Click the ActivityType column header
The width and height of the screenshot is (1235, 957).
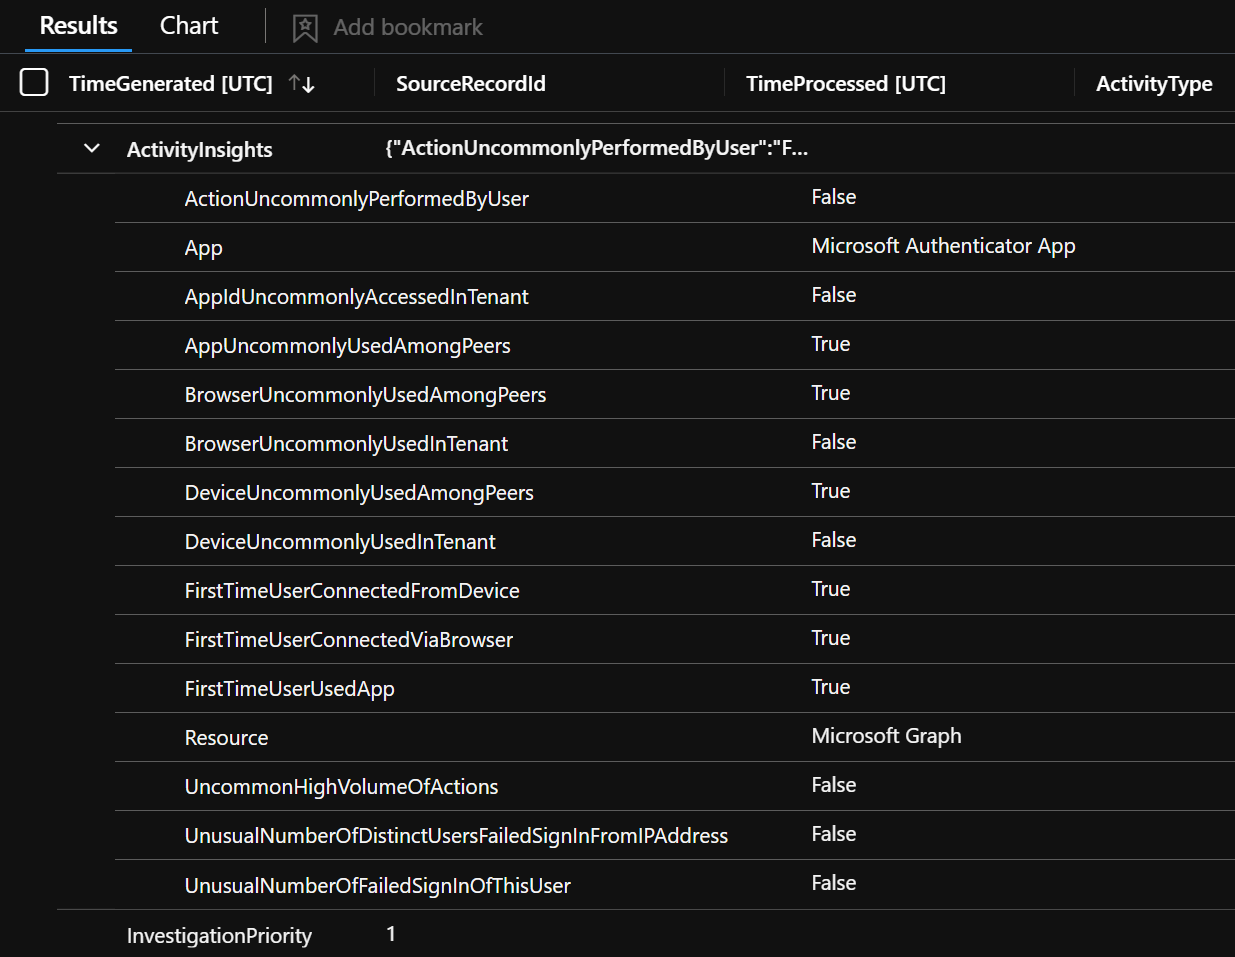click(x=1154, y=83)
